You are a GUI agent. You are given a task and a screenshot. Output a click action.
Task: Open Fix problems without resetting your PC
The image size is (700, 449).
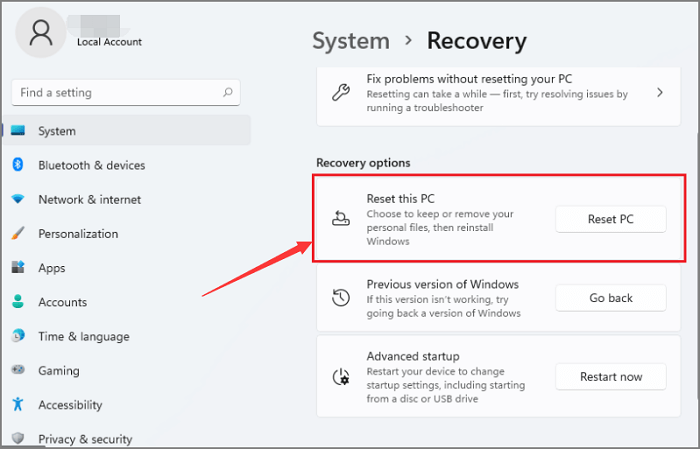click(x=499, y=96)
